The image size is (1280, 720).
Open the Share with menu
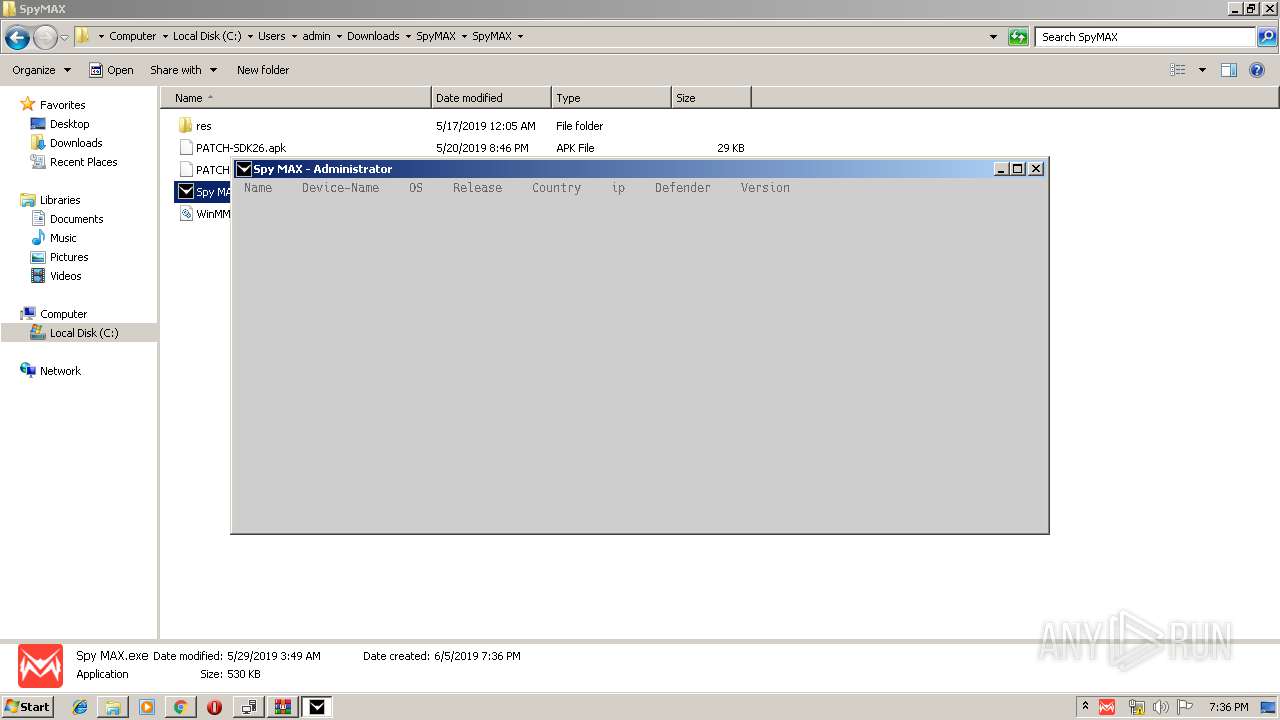click(183, 70)
